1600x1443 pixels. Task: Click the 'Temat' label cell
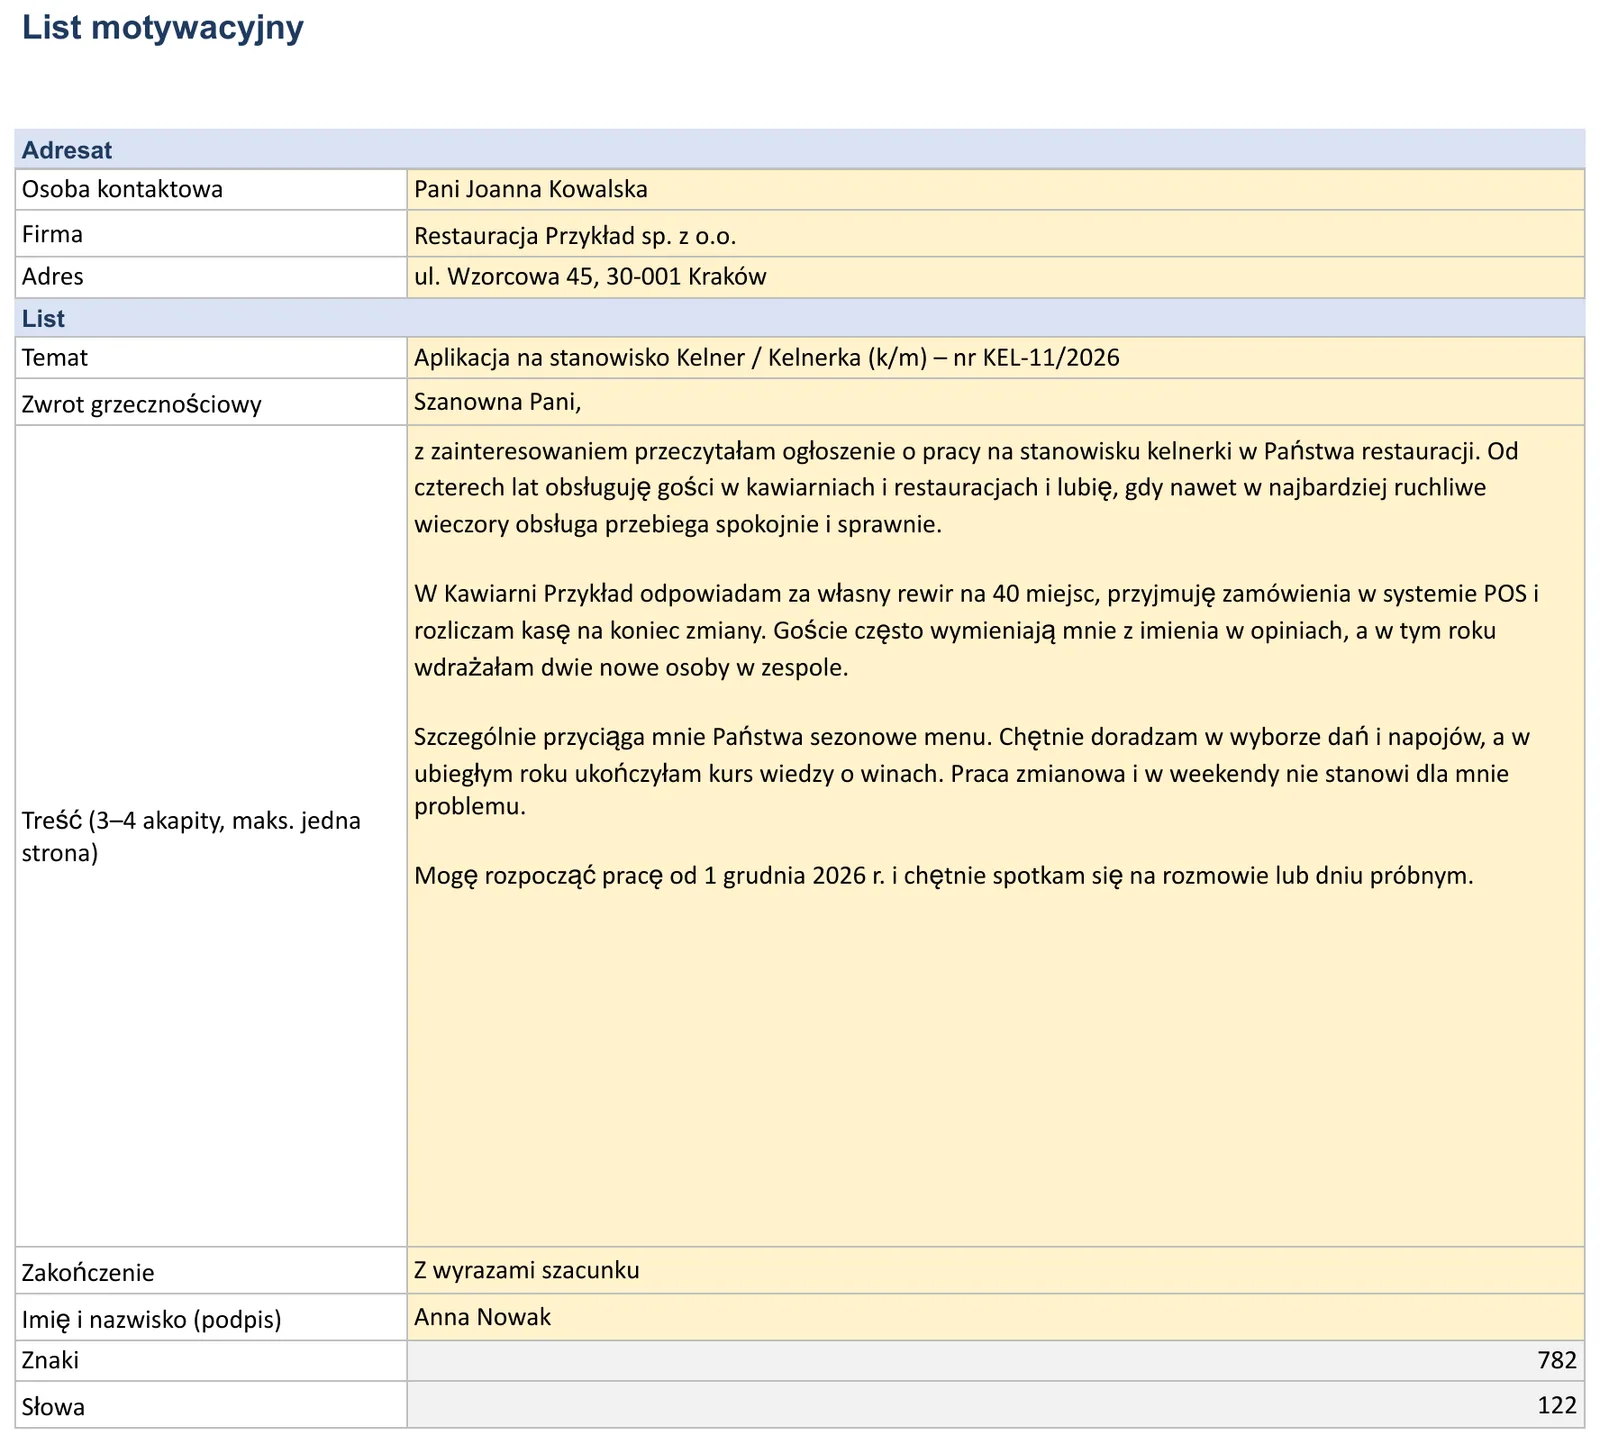(x=211, y=358)
